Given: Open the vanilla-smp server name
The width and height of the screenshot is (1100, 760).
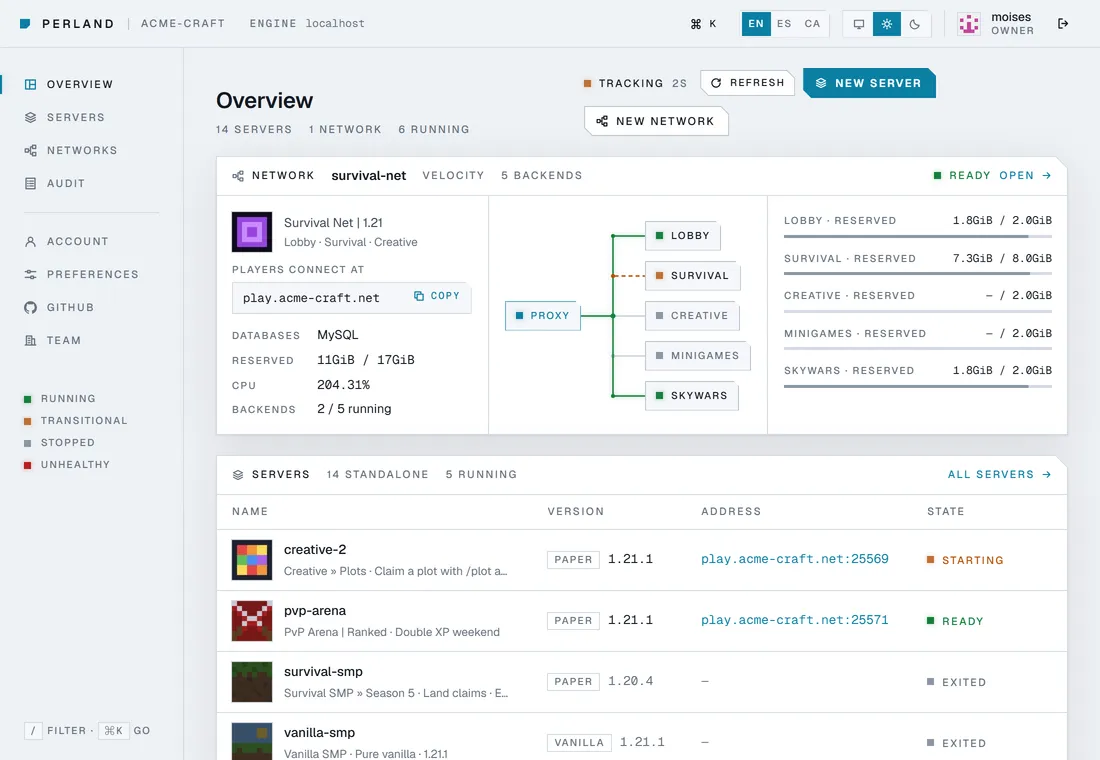Looking at the screenshot, I should [x=319, y=733].
